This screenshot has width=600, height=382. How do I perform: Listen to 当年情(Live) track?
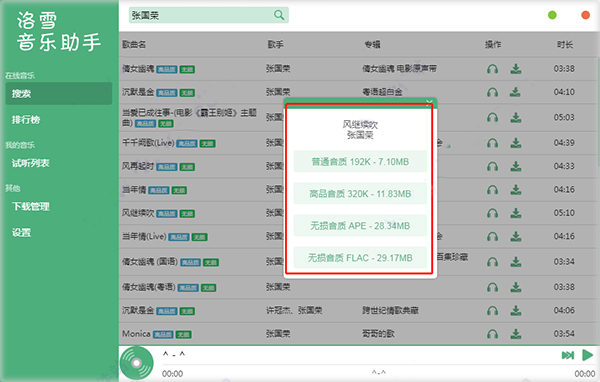(x=492, y=237)
